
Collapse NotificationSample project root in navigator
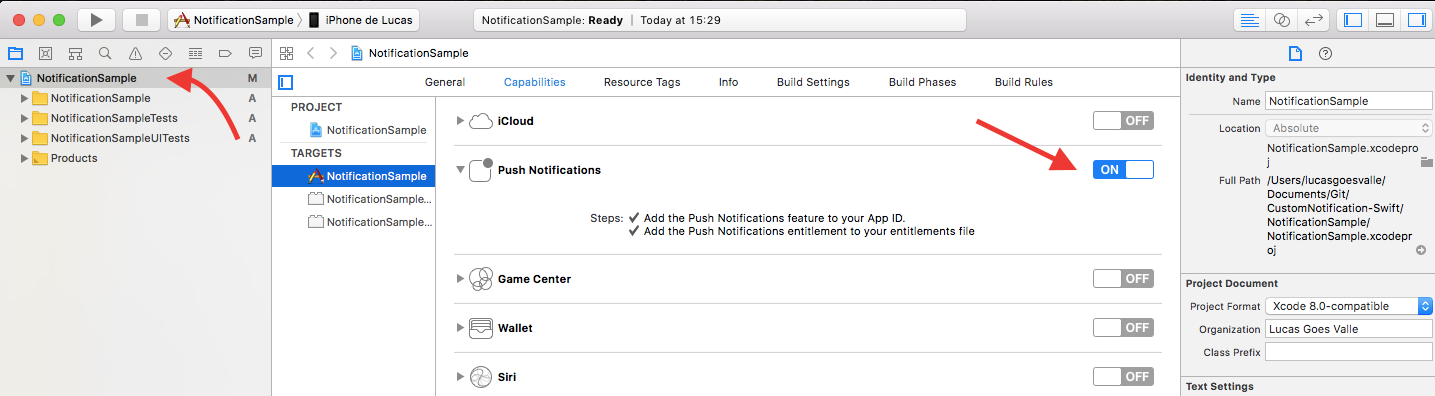coord(10,78)
